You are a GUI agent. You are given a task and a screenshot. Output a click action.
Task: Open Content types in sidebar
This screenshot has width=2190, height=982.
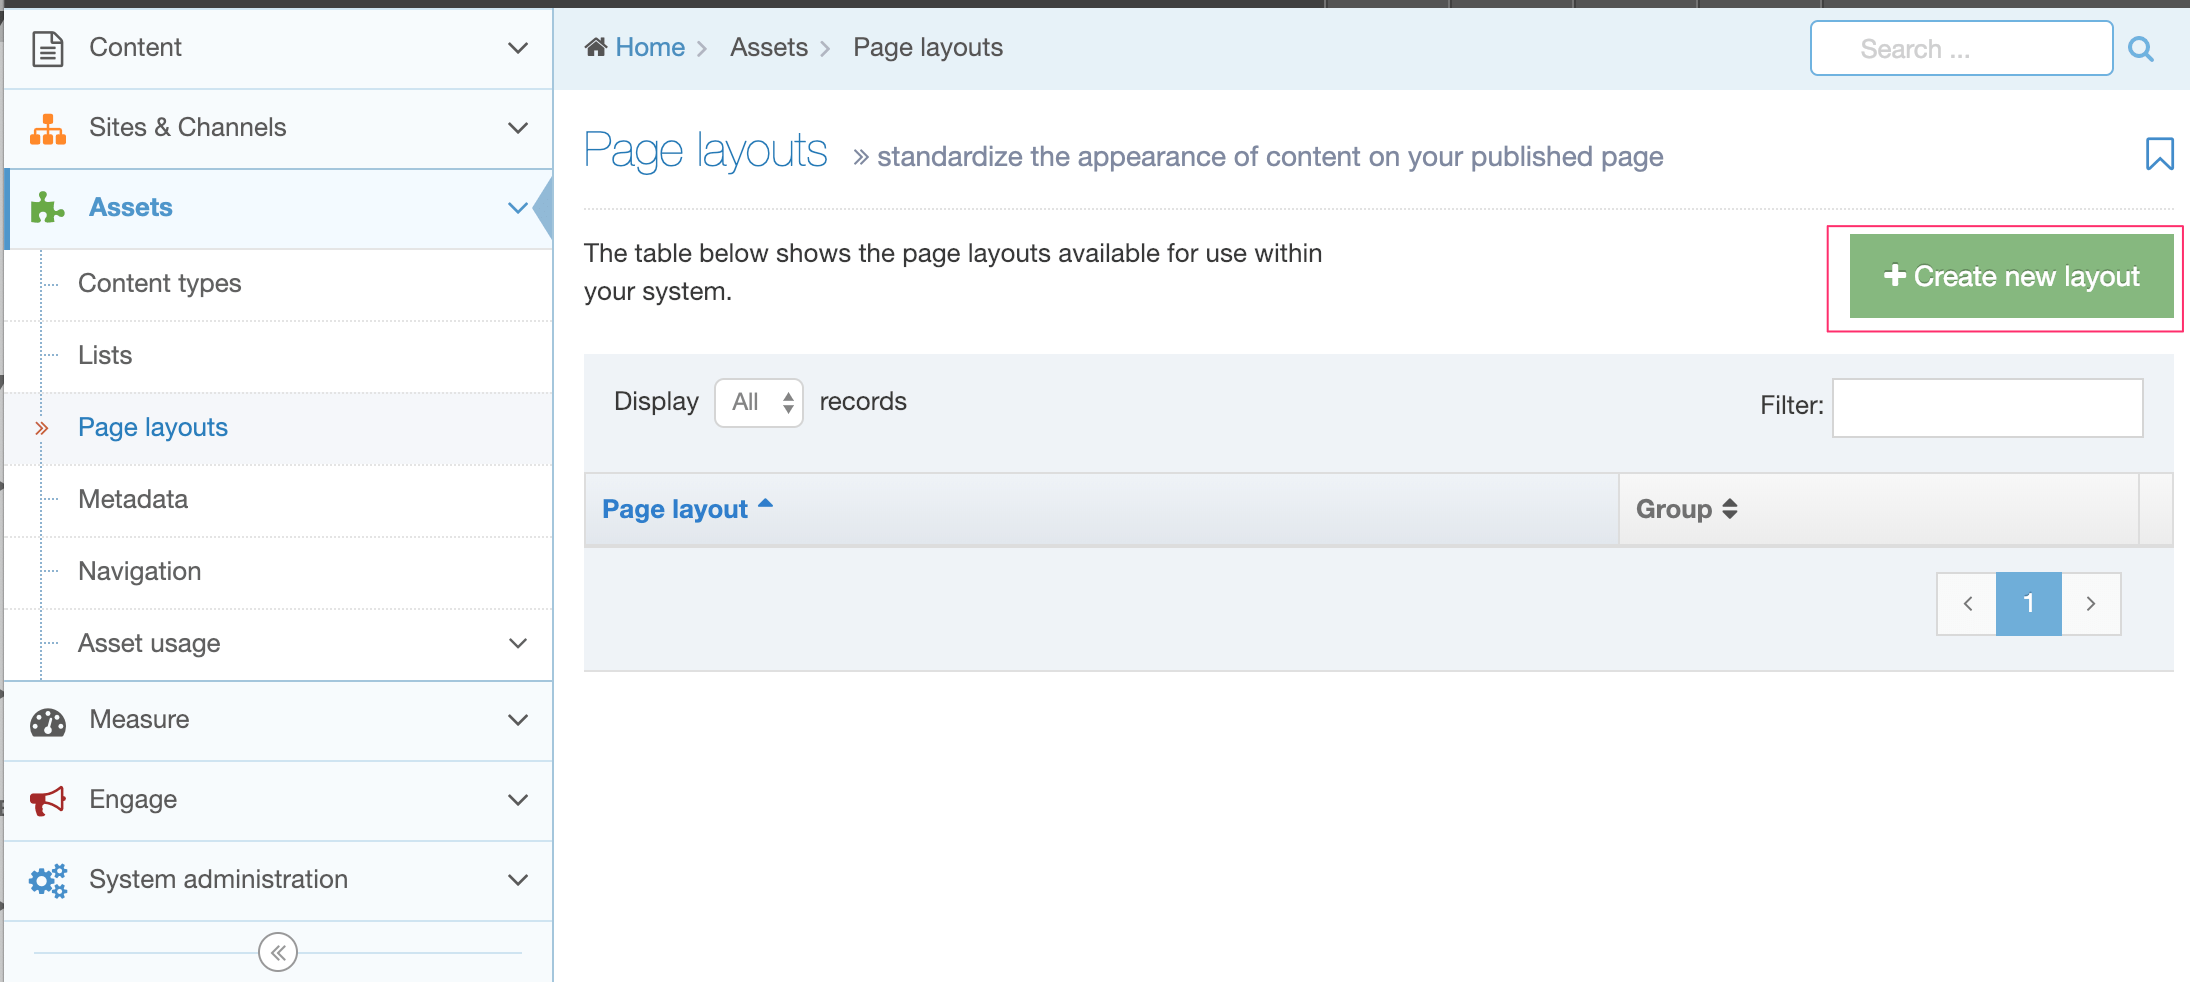pos(160,284)
